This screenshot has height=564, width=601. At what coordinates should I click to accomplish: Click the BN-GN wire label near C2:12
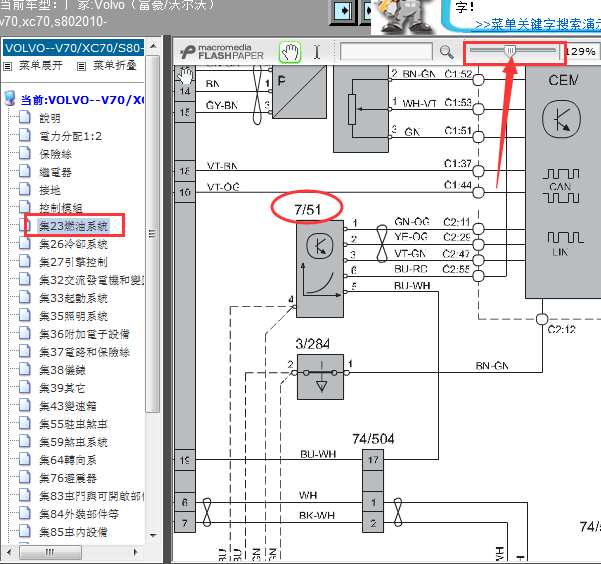coord(492,366)
